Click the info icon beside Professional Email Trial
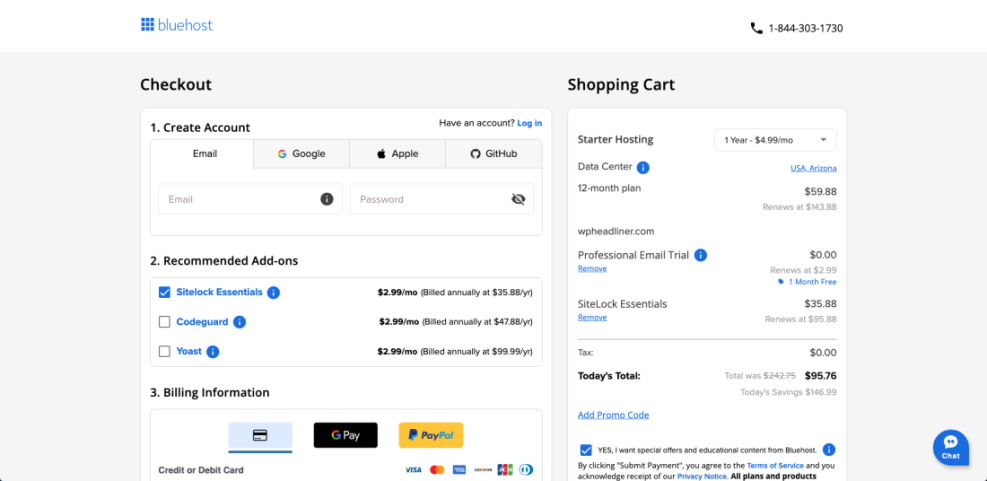This screenshot has width=987, height=481. click(701, 255)
